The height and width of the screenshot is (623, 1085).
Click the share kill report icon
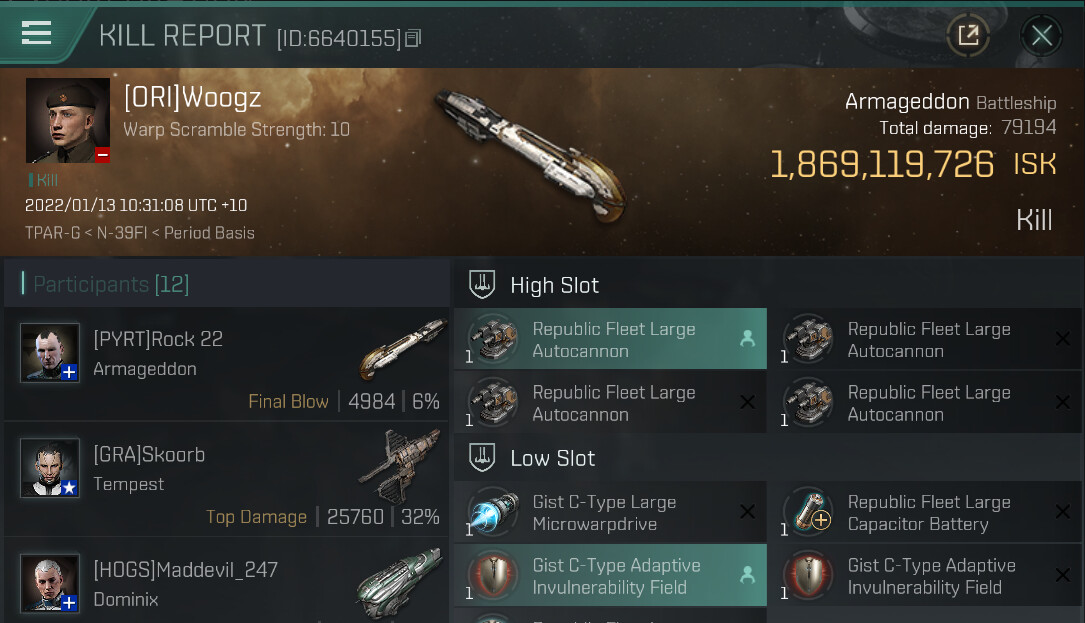[x=968, y=36]
